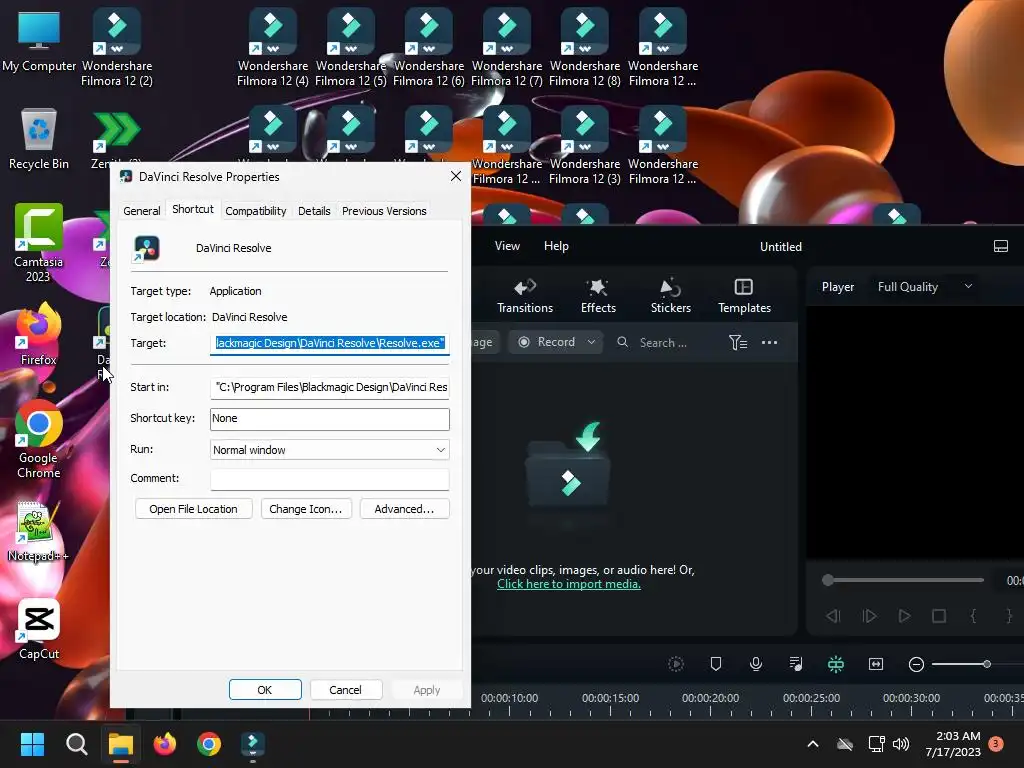1024x768 pixels.
Task: Click the play button in Filmora player
Action: [x=904, y=616]
